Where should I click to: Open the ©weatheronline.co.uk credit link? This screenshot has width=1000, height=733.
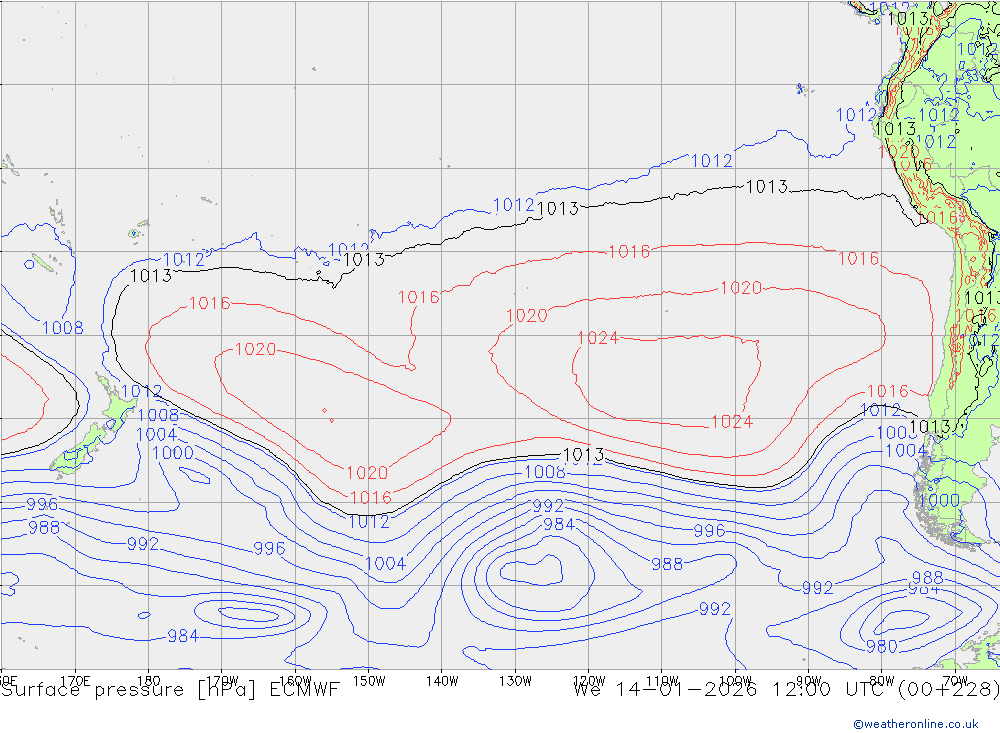(x=916, y=724)
